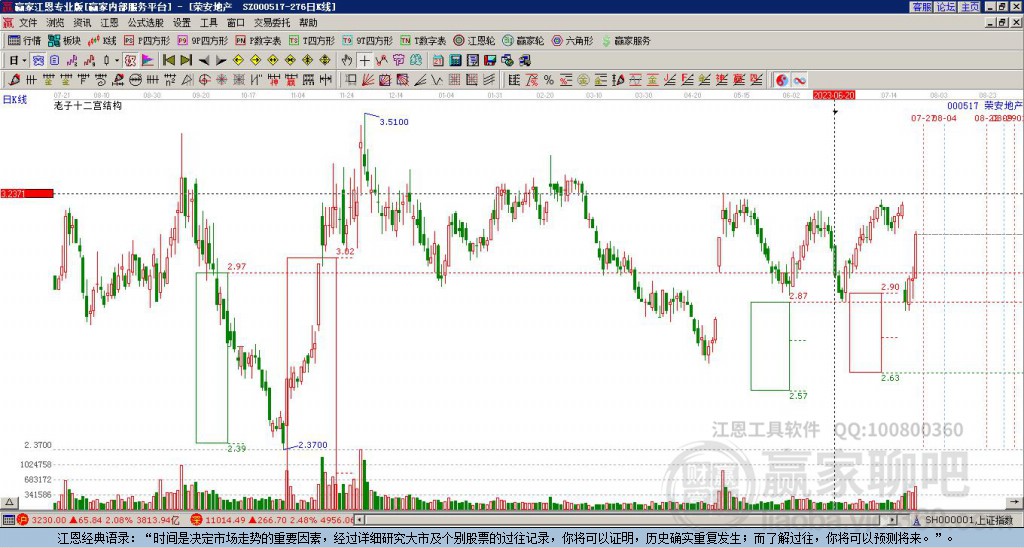Viewport: 1024px width, 548px height.
Task: Click the 000517 荣安地产 stock label
Action: click(x=984, y=105)
